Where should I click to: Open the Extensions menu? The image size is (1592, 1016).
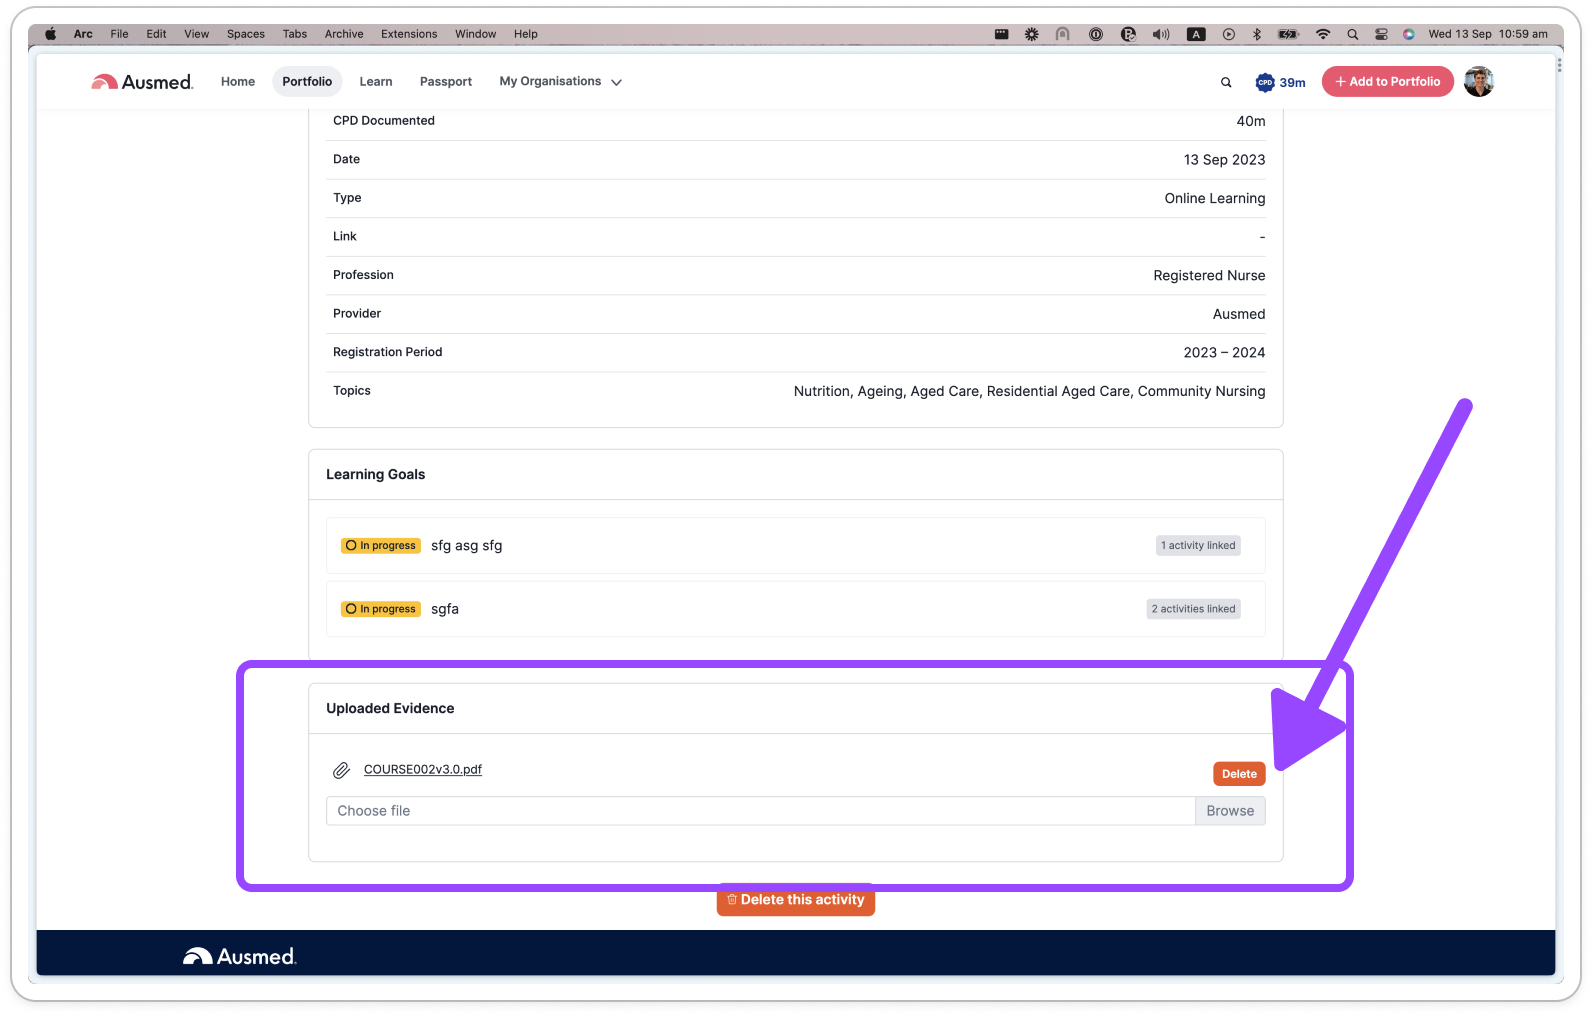click(409, 34)
